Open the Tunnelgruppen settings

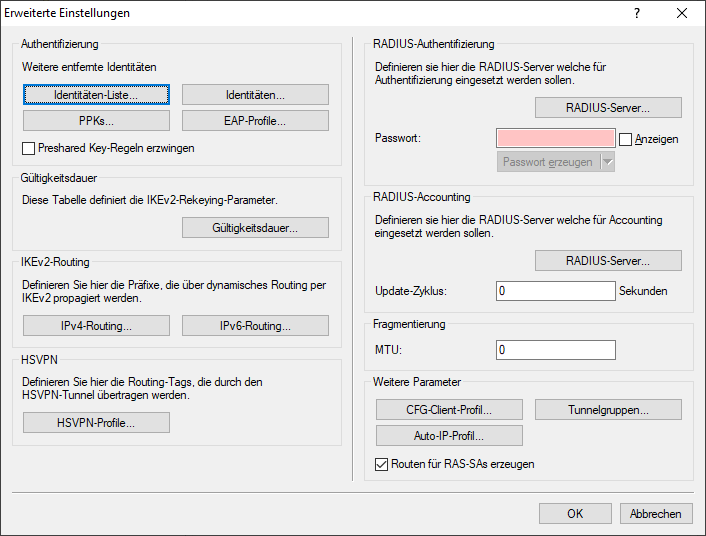pyautogui.click(x=608, y=410)
